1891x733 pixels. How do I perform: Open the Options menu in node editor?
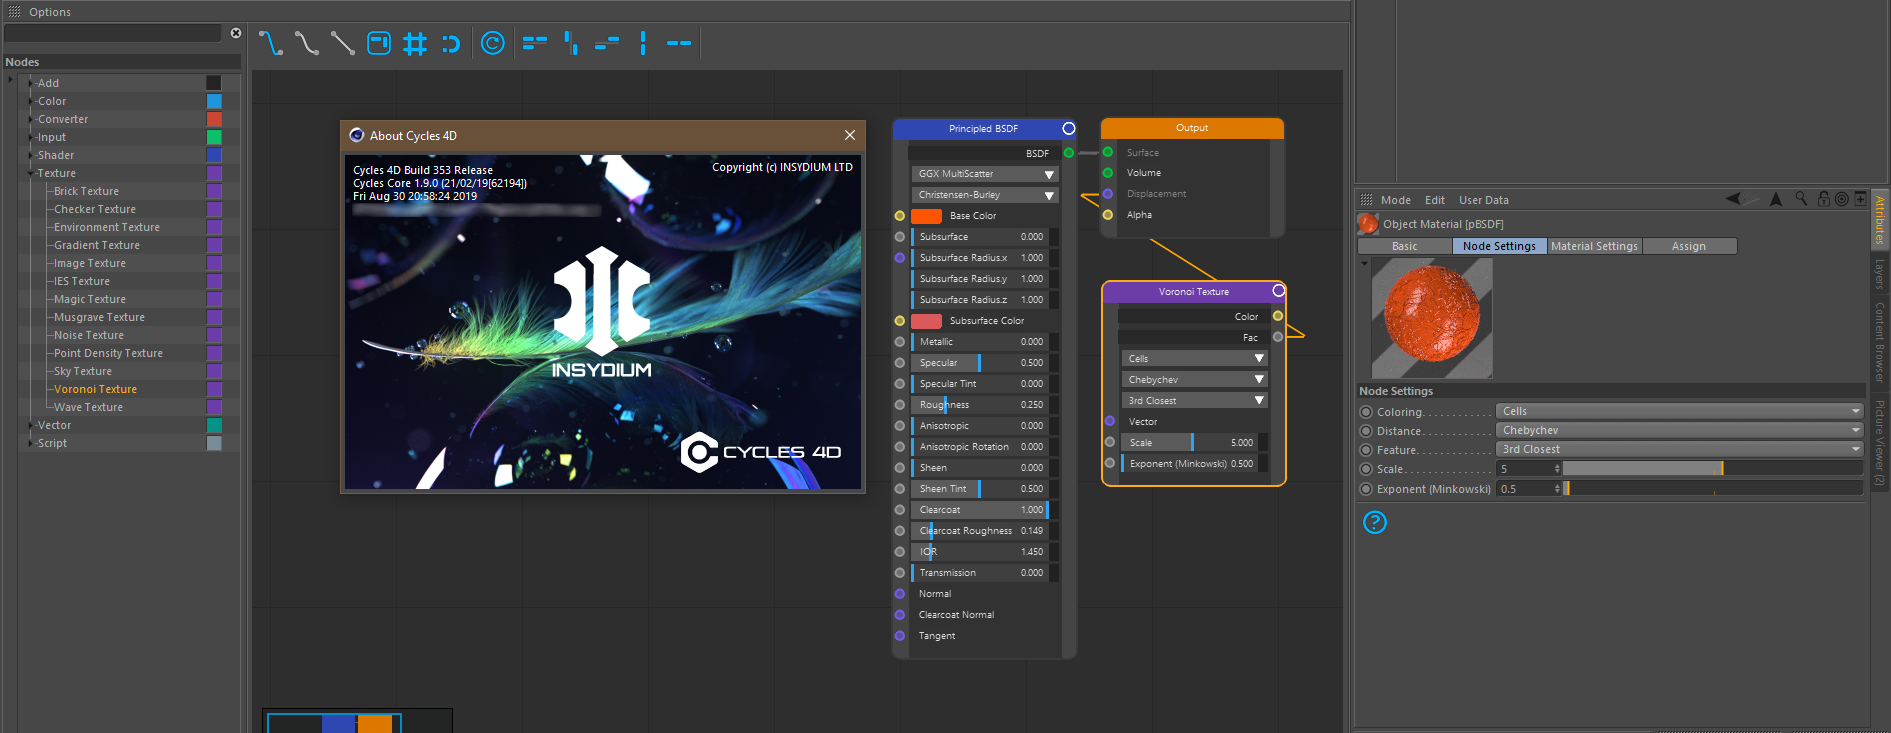click(50, 12)
